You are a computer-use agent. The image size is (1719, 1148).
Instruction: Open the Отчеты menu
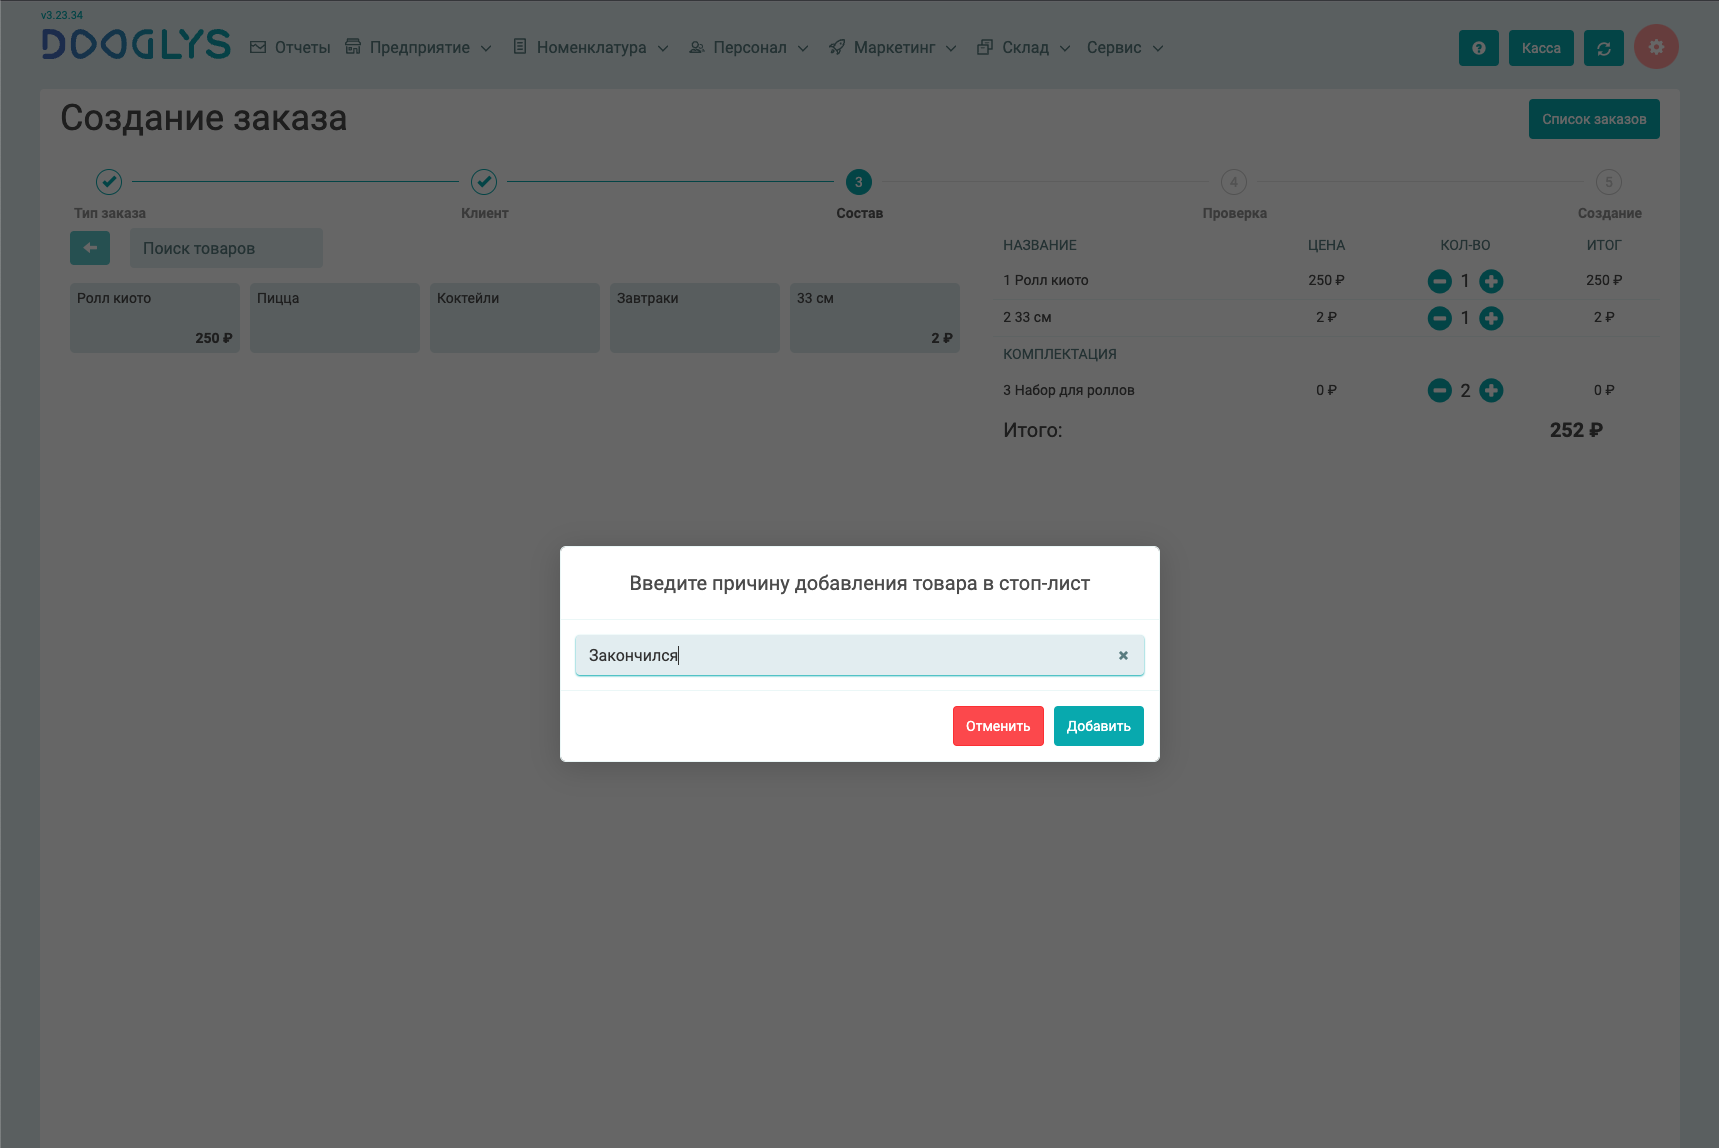click(x=290, y=48)
